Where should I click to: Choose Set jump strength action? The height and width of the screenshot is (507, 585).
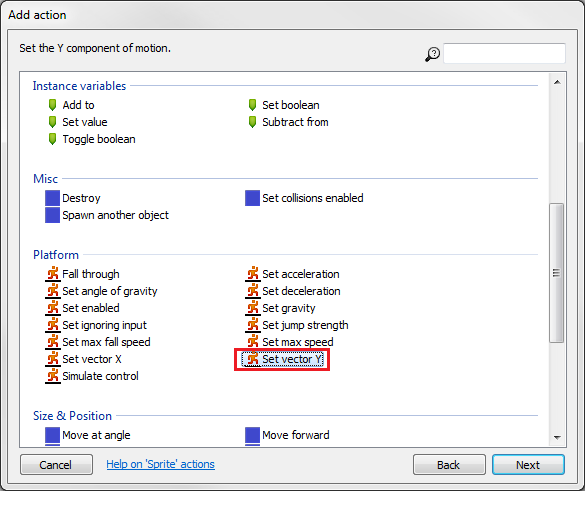[297, 325]
